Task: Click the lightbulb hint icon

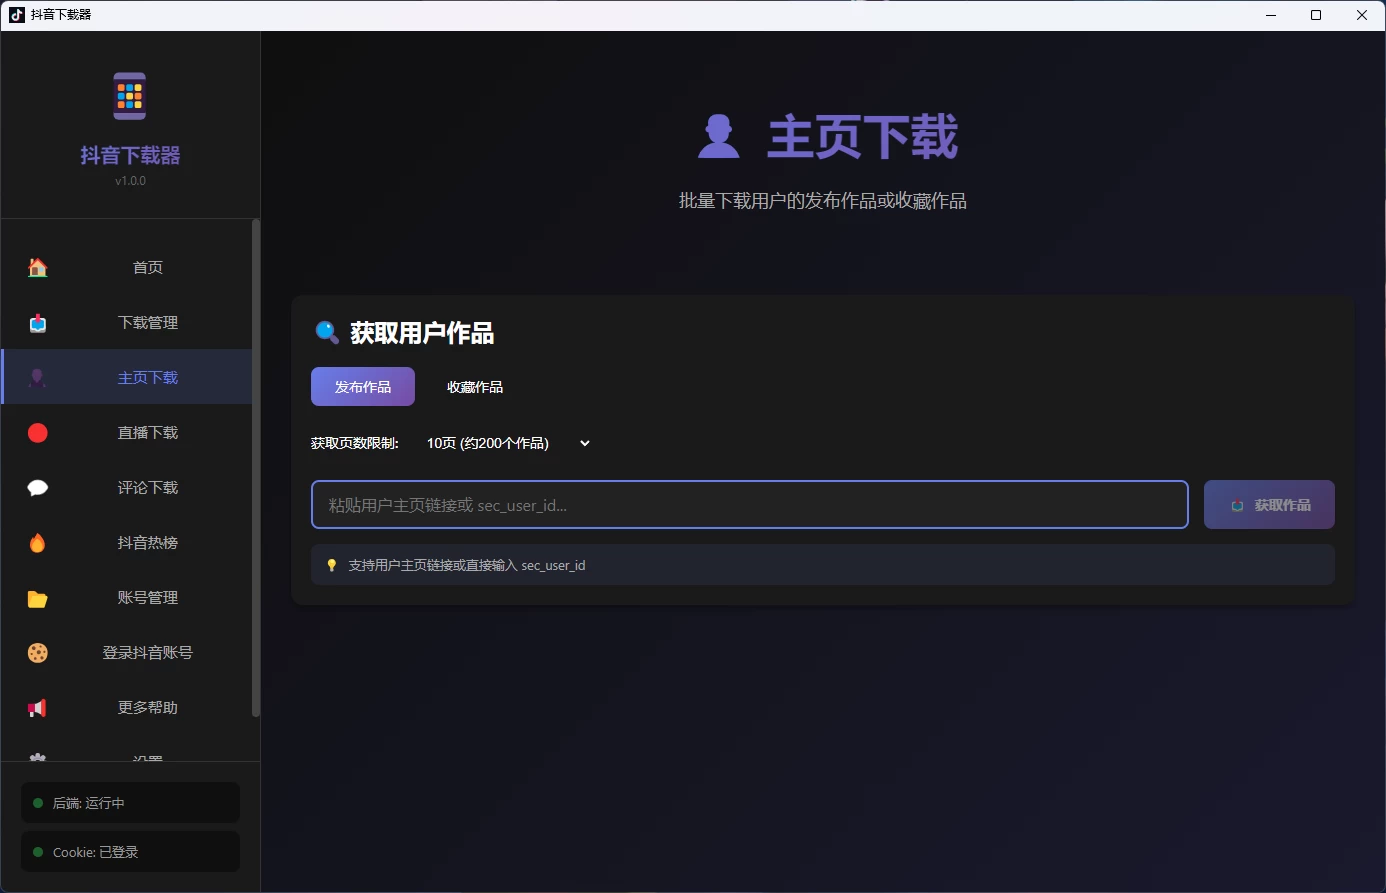Action: coord(332,565)
